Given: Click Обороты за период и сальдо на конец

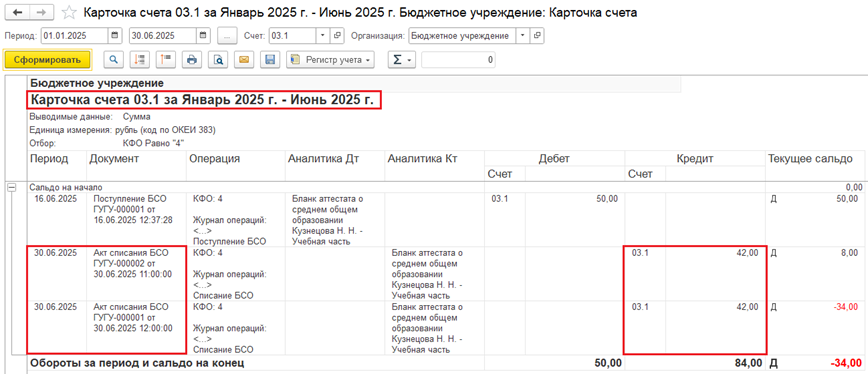Looking at the screenshot, I should 138,363.
